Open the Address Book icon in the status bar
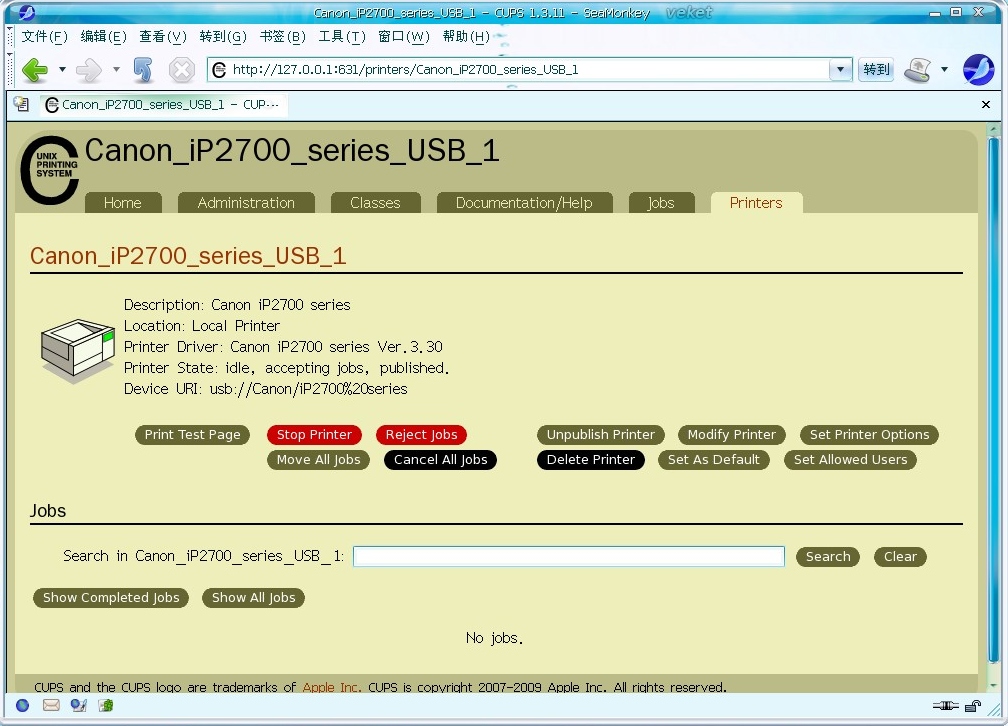 click(x=106, y=705)
